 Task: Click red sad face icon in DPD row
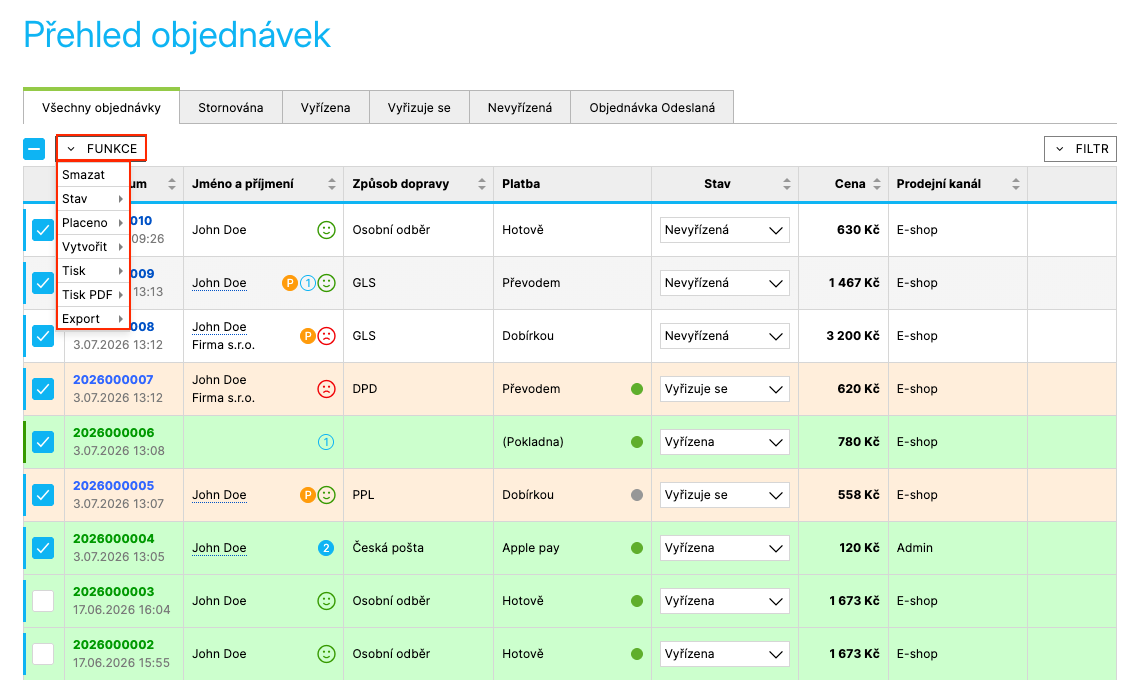326,389
